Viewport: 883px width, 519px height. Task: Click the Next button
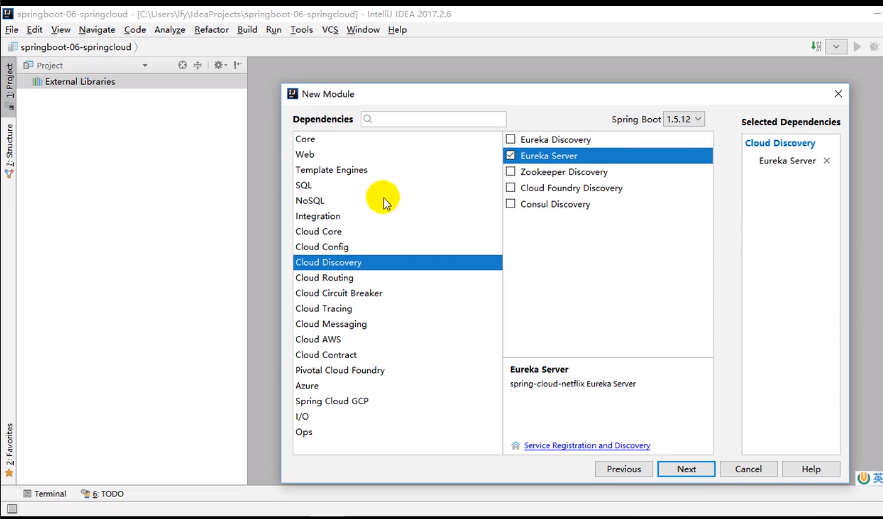coord(686,469)
